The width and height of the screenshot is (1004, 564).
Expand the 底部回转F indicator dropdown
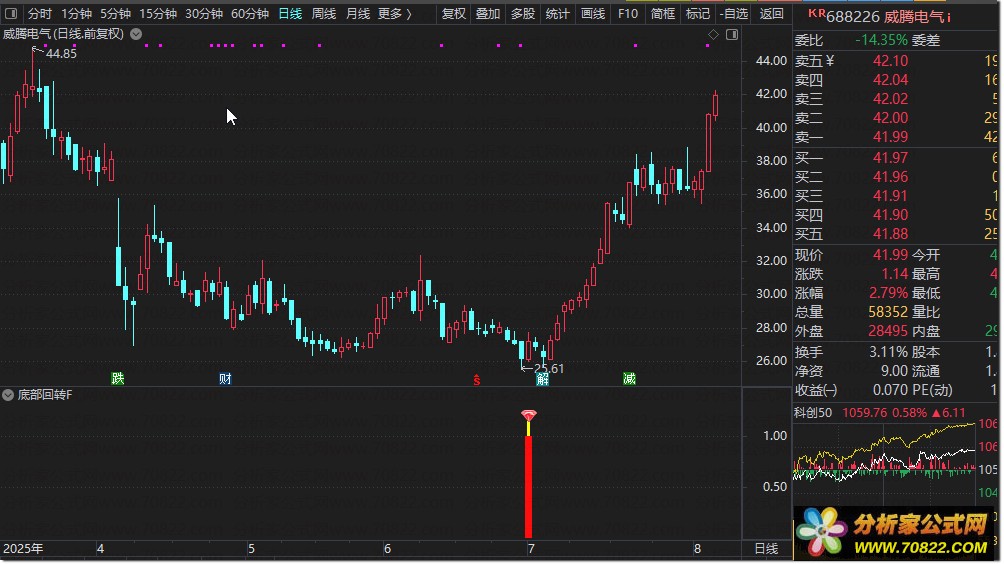(8, 396)
